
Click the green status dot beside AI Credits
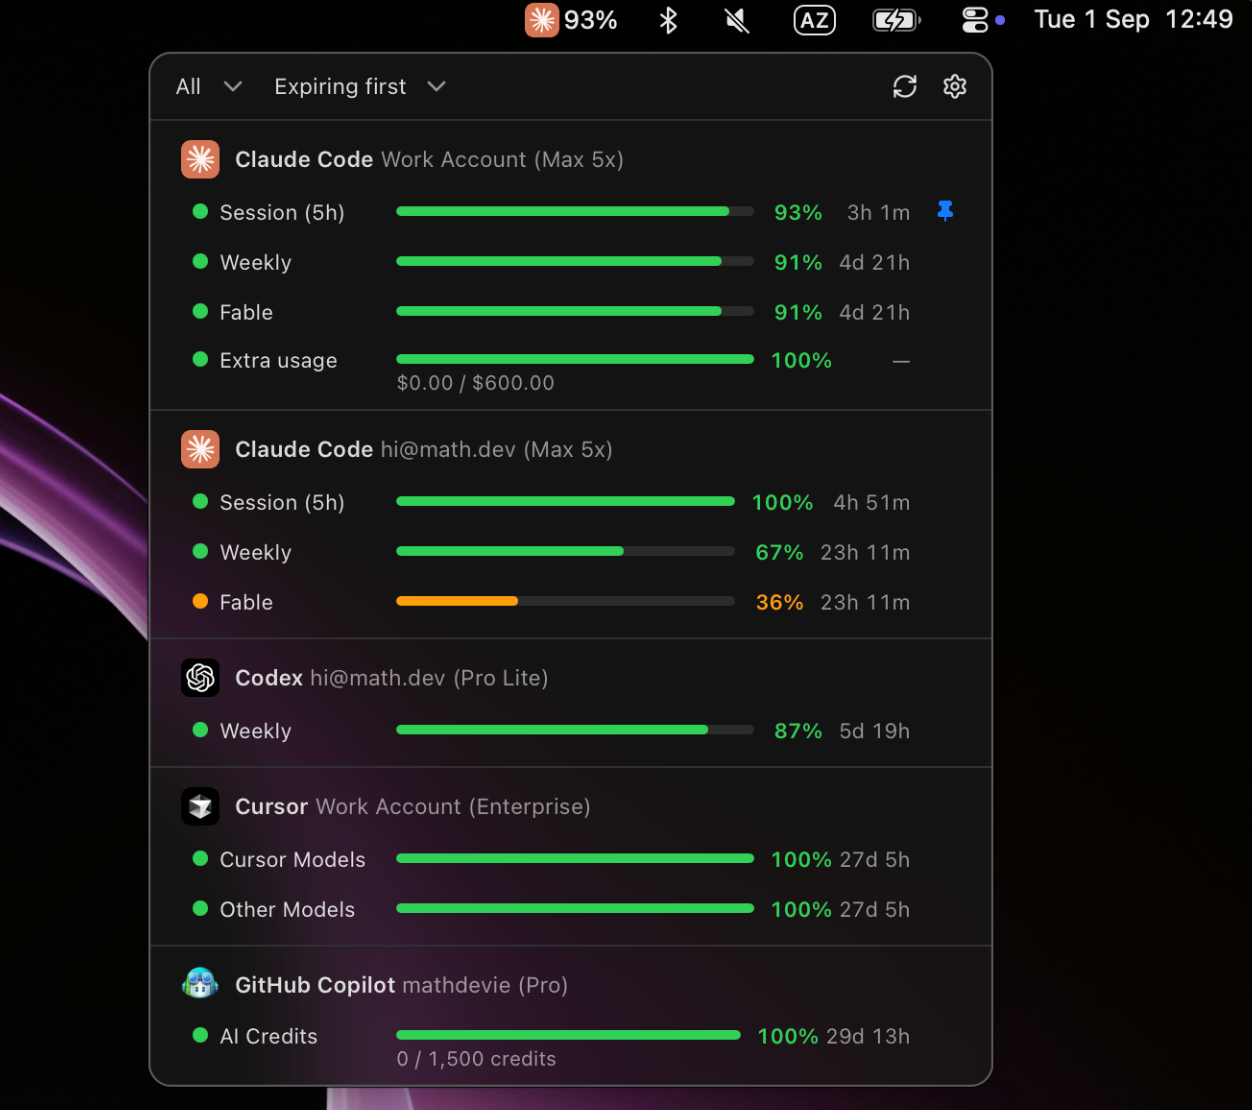[x=200, y=1035]
